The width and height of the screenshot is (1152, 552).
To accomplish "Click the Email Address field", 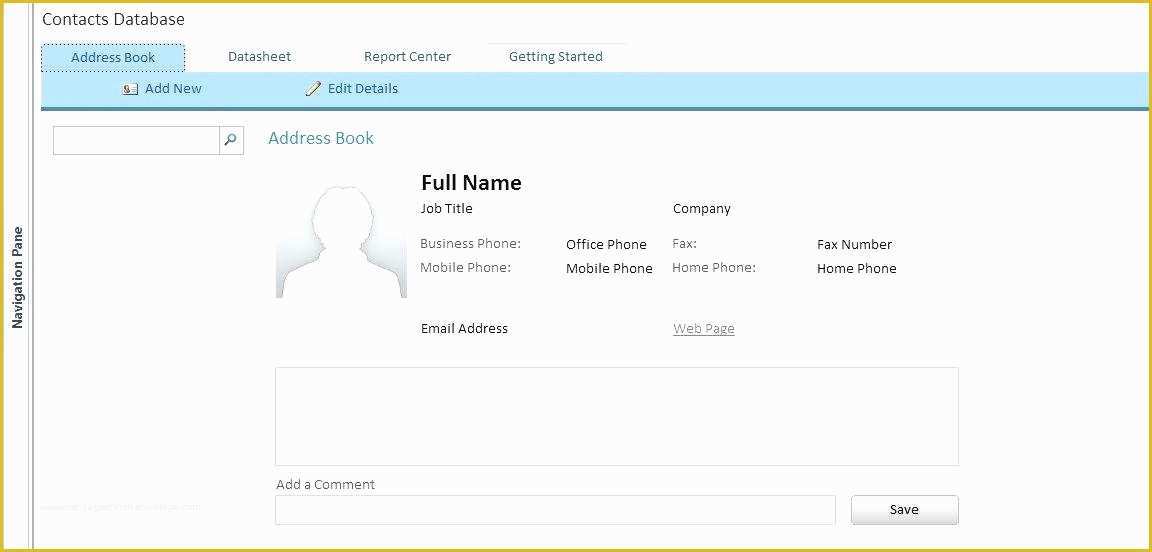I will click(x=464, y=329).
